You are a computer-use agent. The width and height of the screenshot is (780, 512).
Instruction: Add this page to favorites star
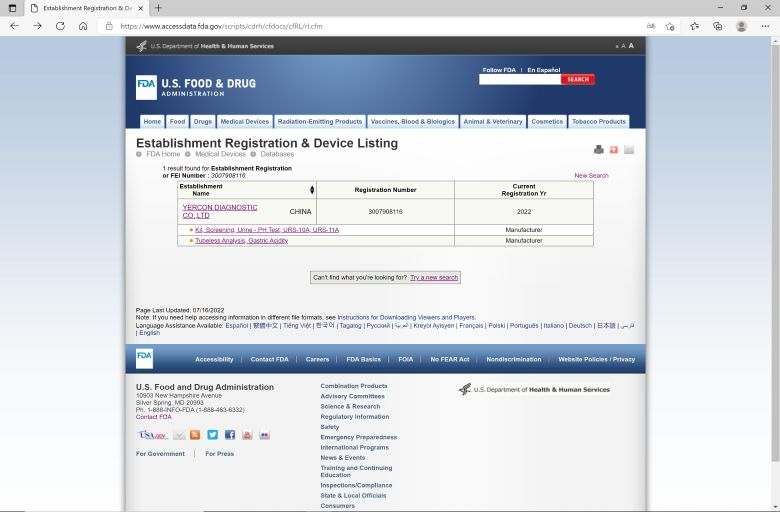pyautogui.click(x=670, y=26)
